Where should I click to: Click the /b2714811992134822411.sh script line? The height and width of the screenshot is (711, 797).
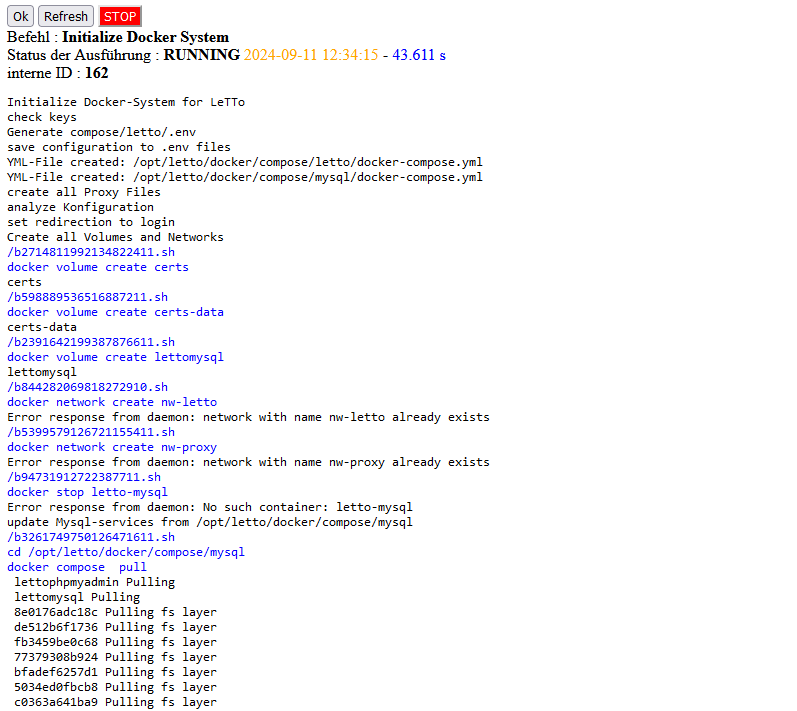coord(91,252)
